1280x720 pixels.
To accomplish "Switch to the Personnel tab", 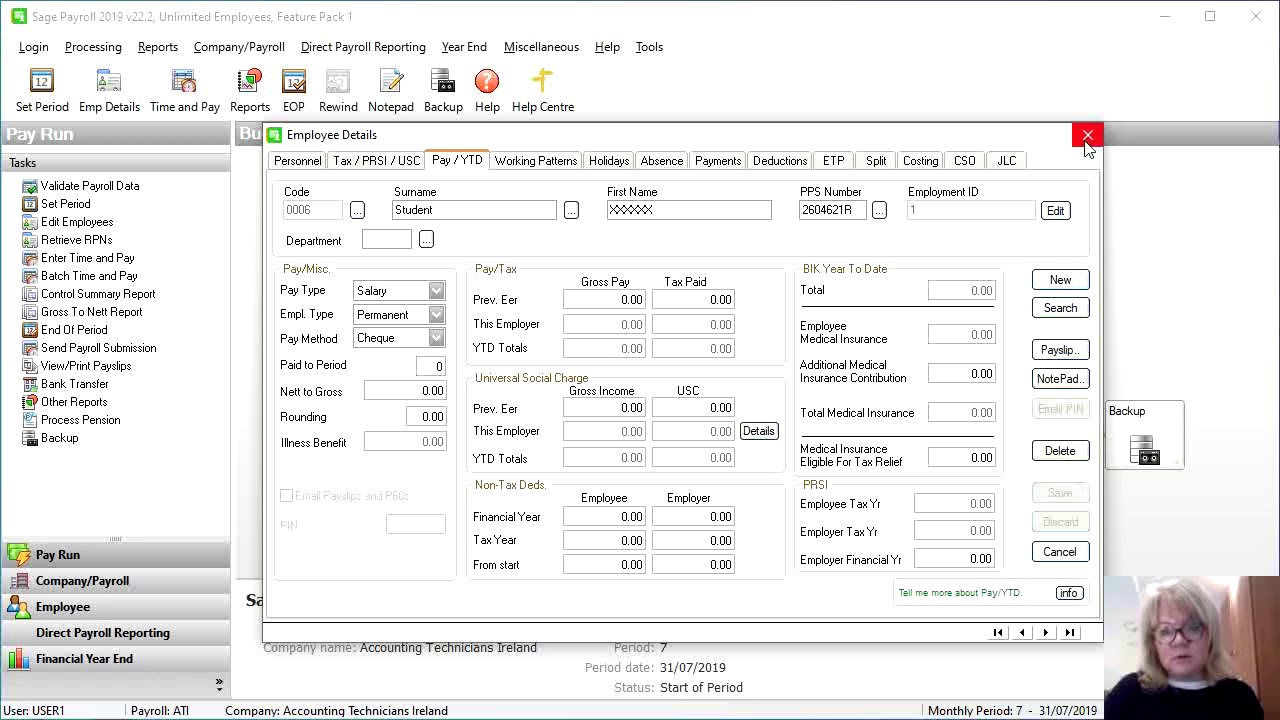I will pyautogui.click(x=298, y=161).
